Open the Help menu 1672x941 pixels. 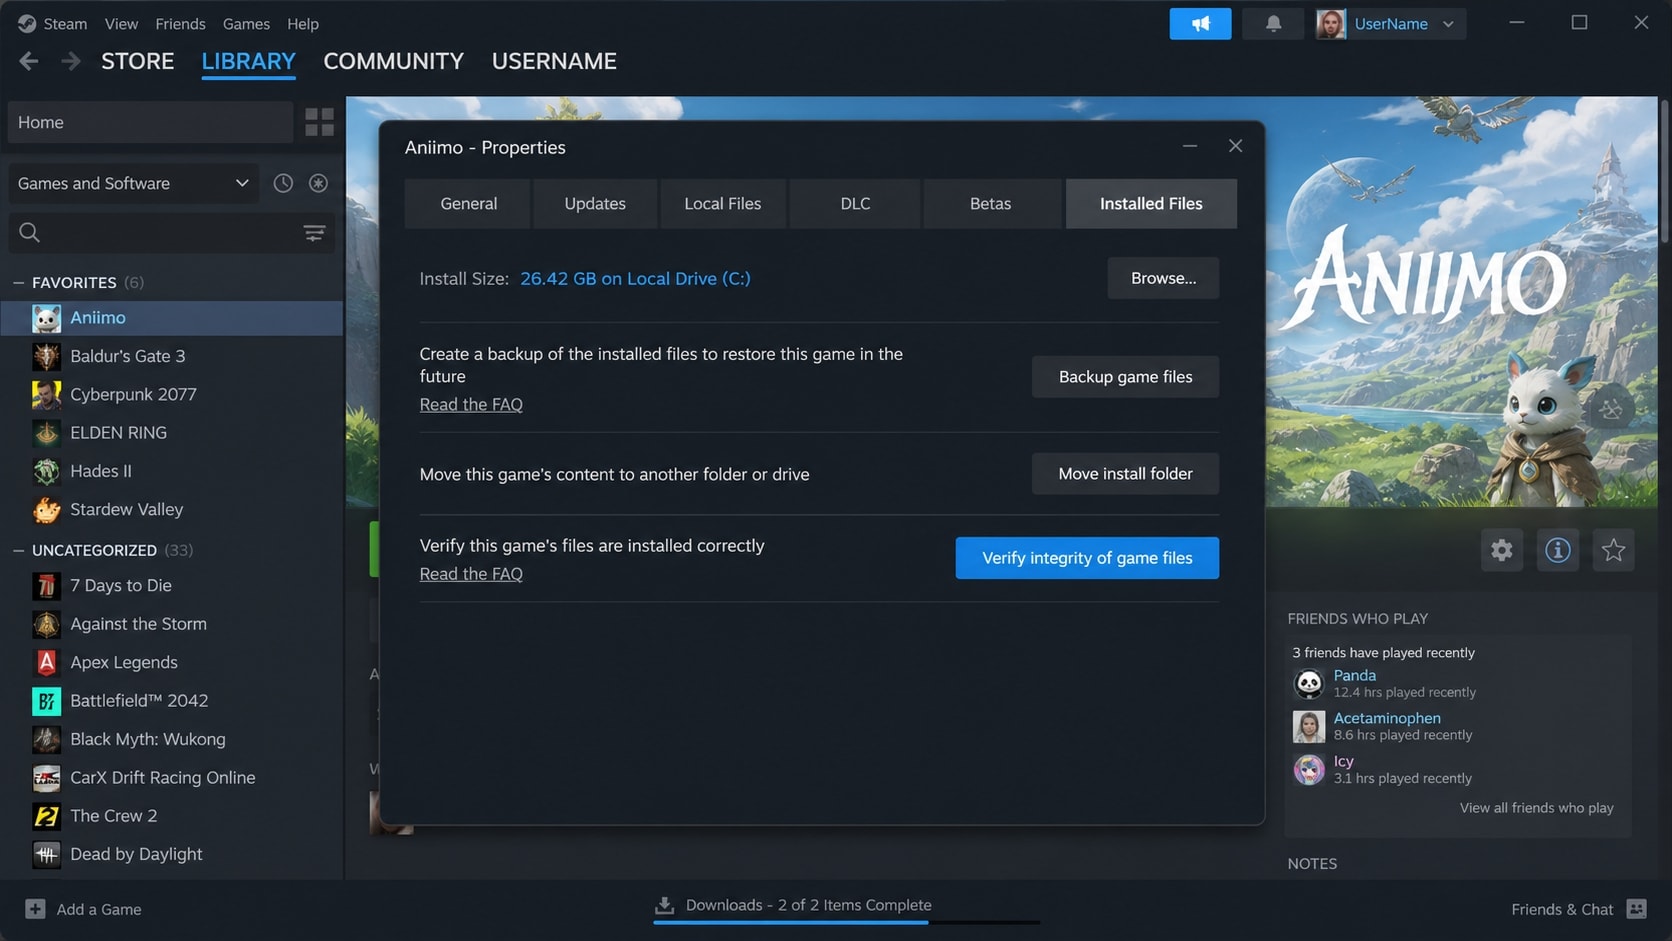click(x=303, y=24)
